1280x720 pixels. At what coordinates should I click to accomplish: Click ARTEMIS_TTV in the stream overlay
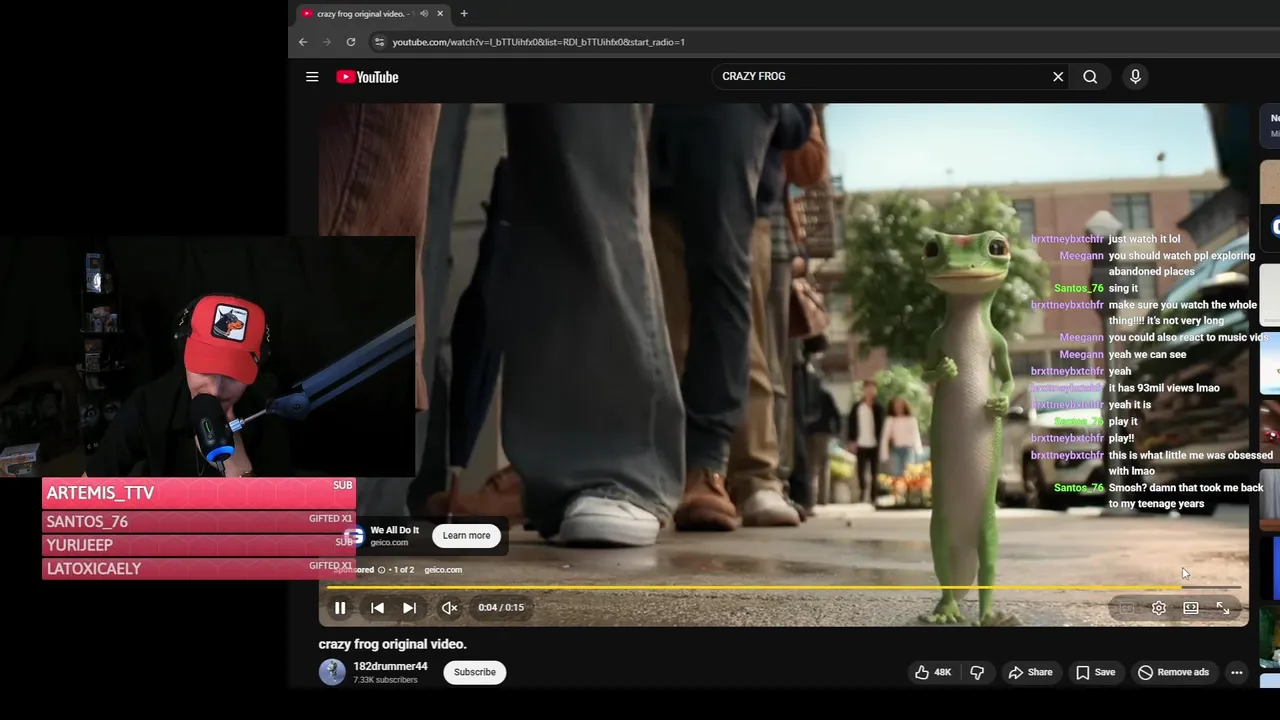click(100, 493)
